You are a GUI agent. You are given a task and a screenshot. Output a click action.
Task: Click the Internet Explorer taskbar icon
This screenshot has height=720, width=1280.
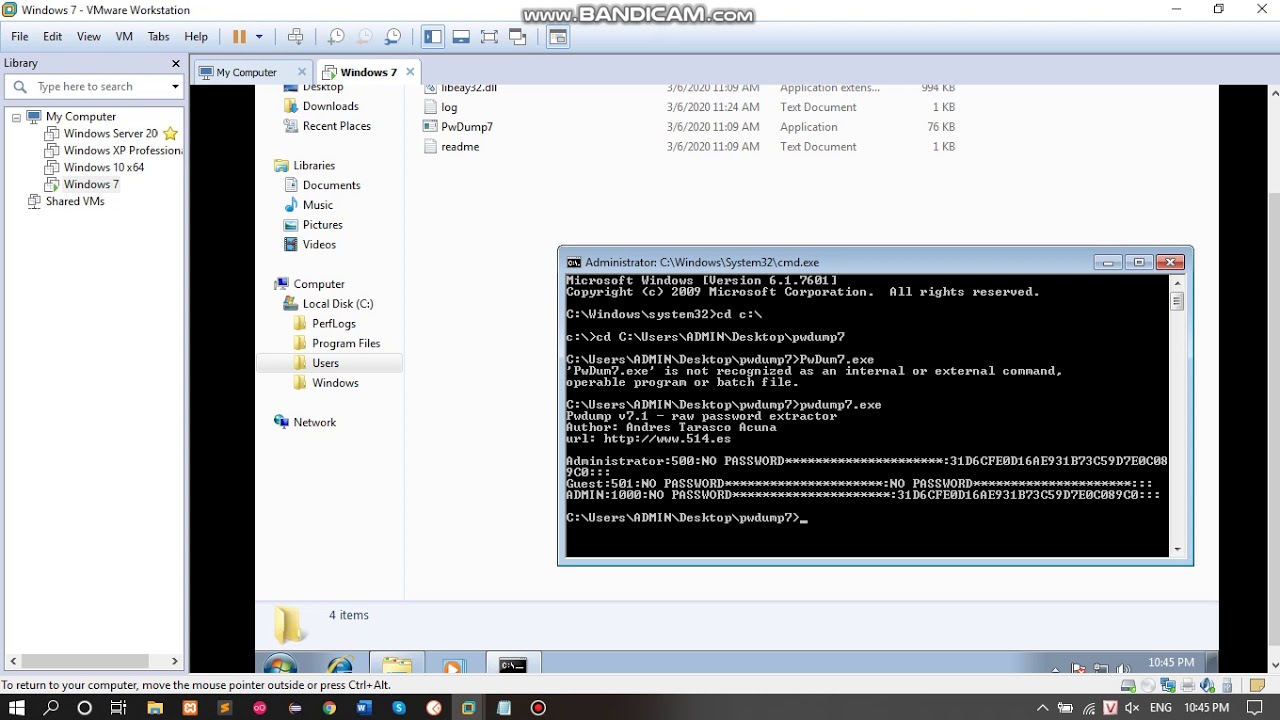[340, 666]
